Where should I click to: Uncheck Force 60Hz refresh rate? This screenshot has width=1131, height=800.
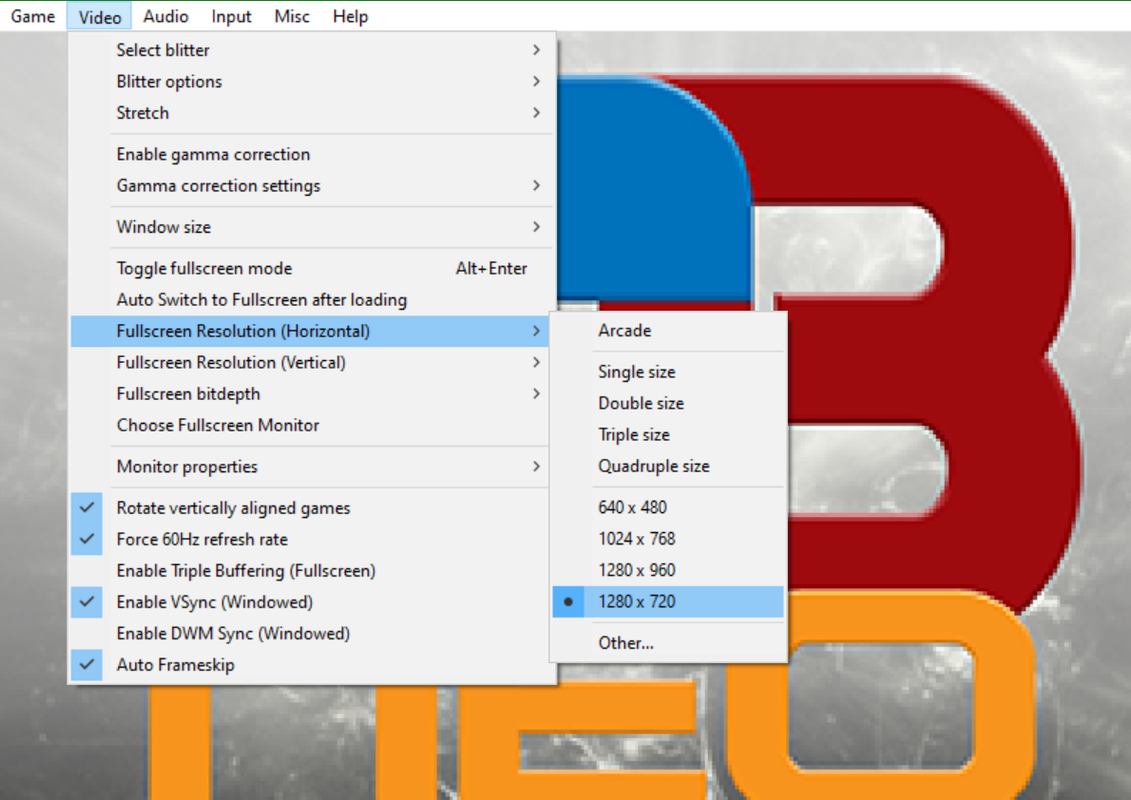312,539
